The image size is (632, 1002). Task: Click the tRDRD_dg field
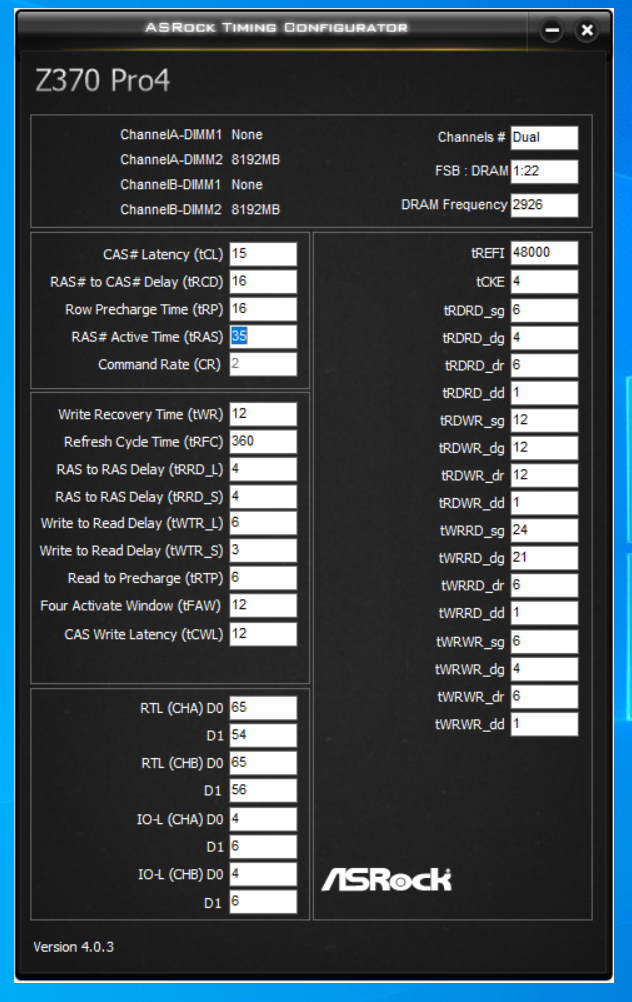tap(544, 337)
